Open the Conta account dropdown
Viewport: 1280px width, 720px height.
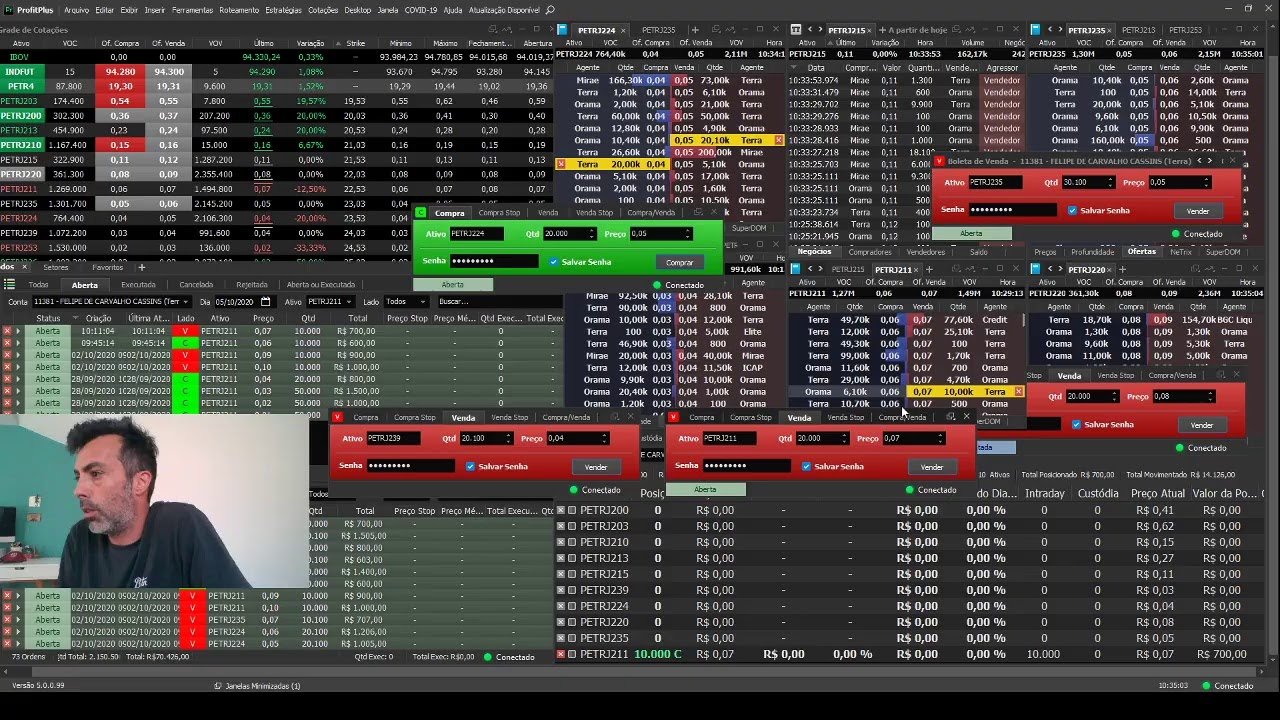185,301
